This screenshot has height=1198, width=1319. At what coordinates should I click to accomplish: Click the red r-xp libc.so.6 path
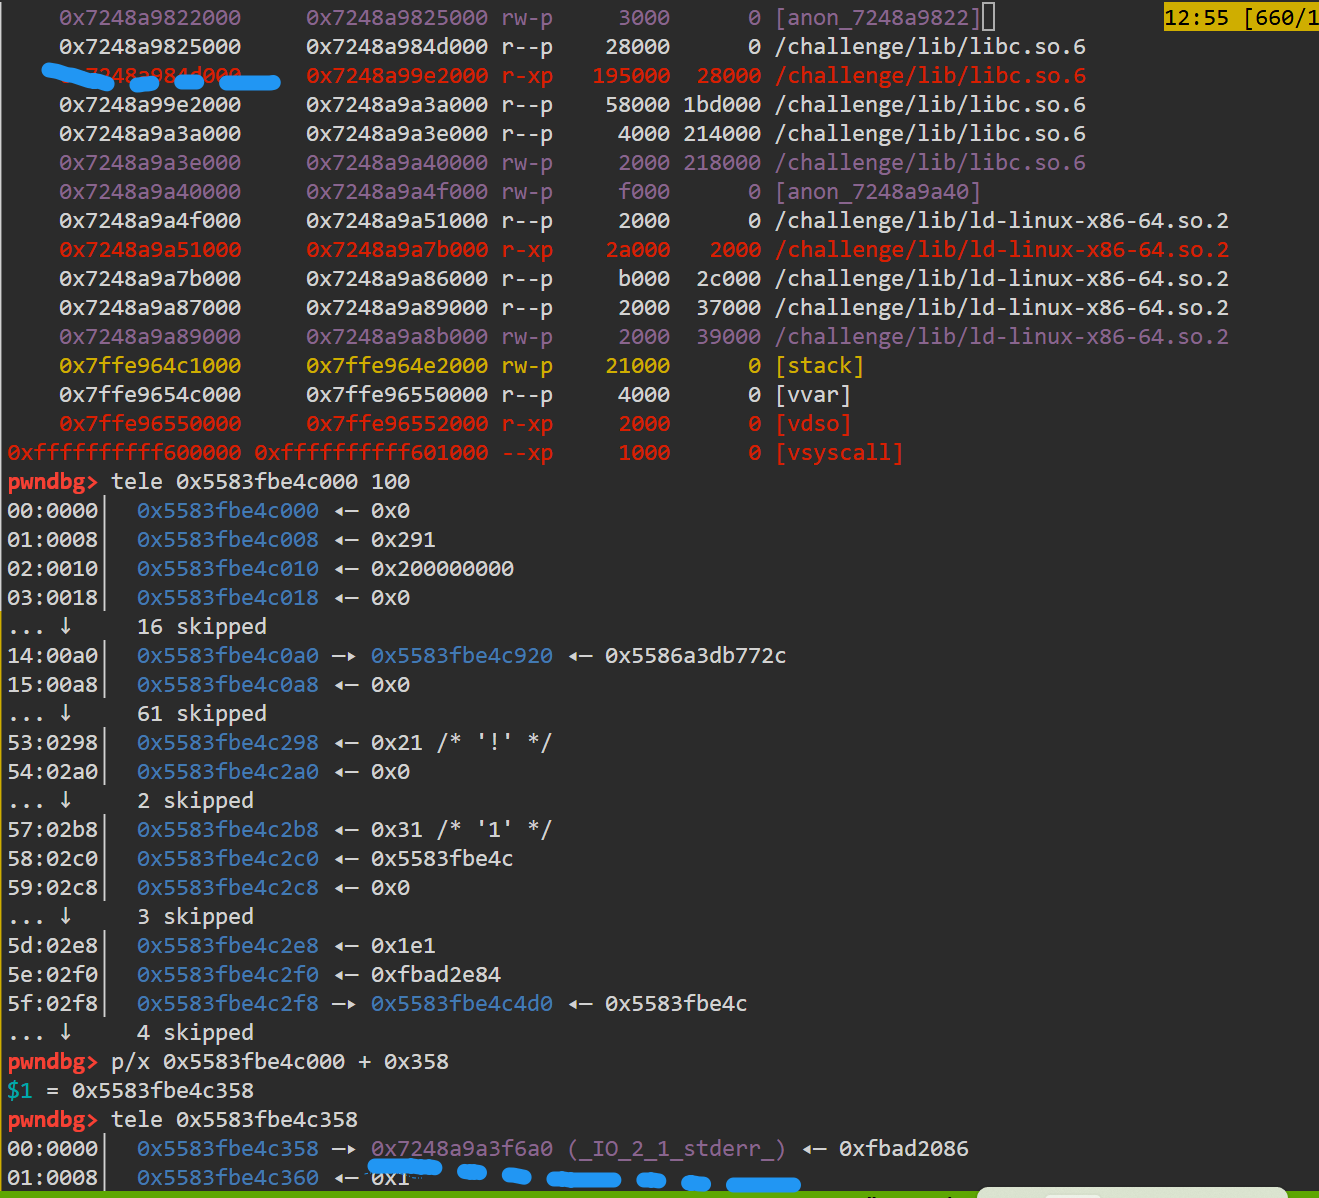pyautogui.click(x=930, y=76)
